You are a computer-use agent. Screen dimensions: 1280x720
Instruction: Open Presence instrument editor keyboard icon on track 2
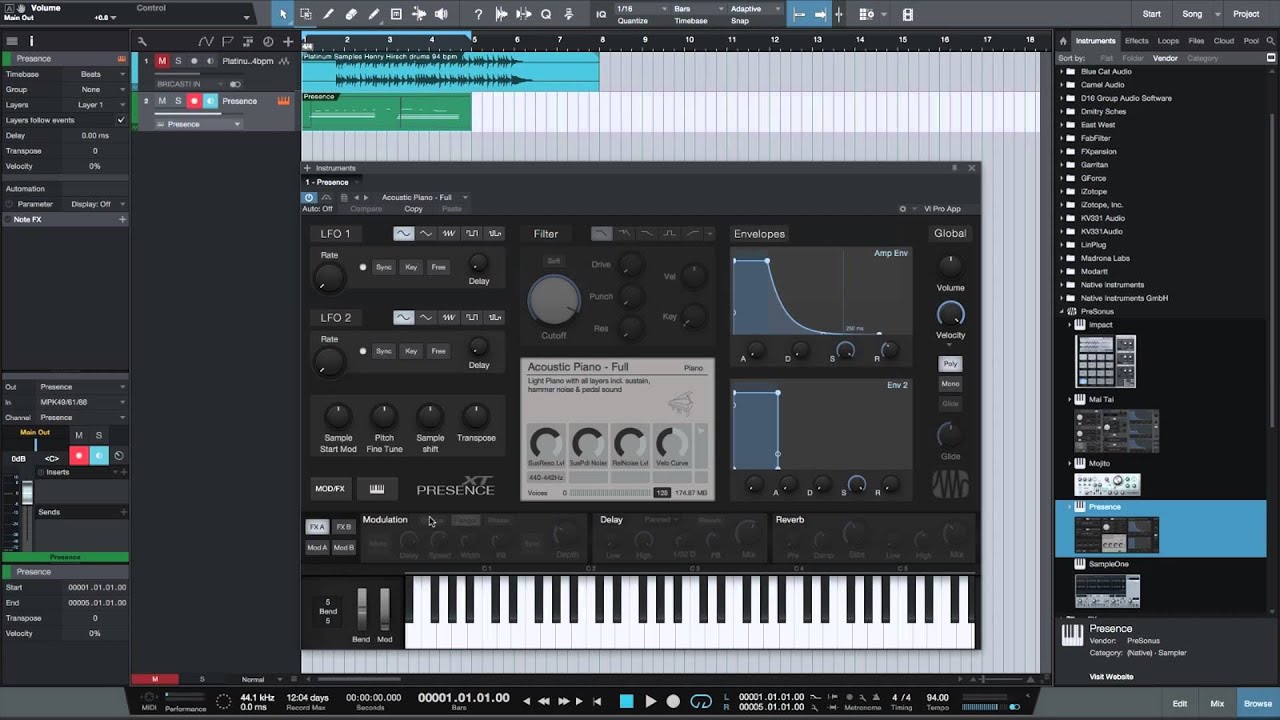(284, 101)
